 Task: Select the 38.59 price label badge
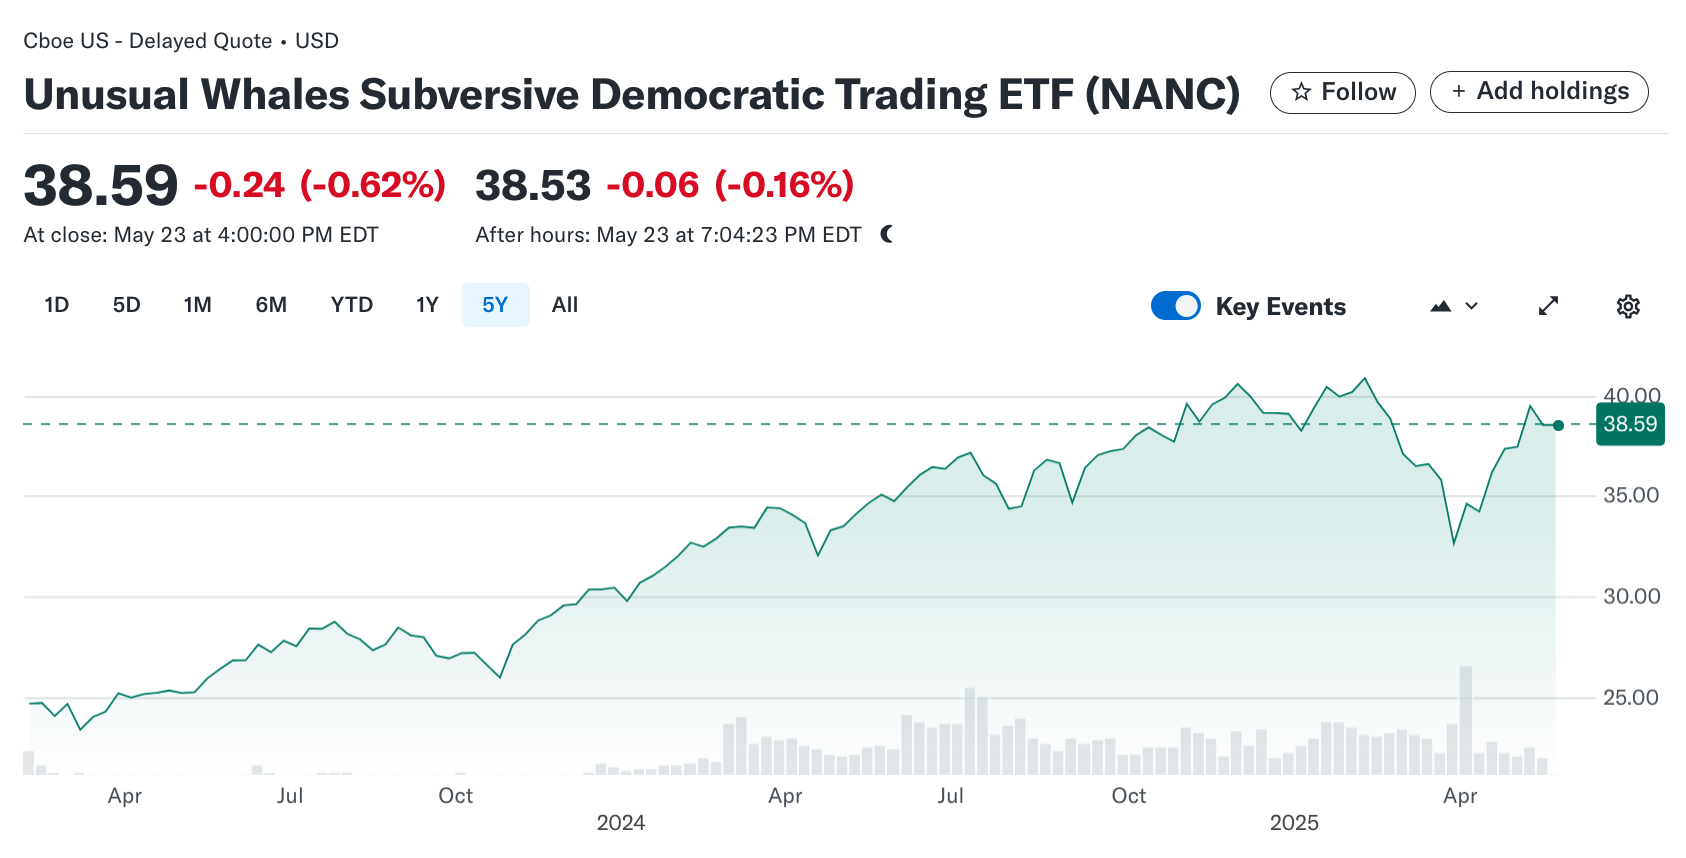1632,424
